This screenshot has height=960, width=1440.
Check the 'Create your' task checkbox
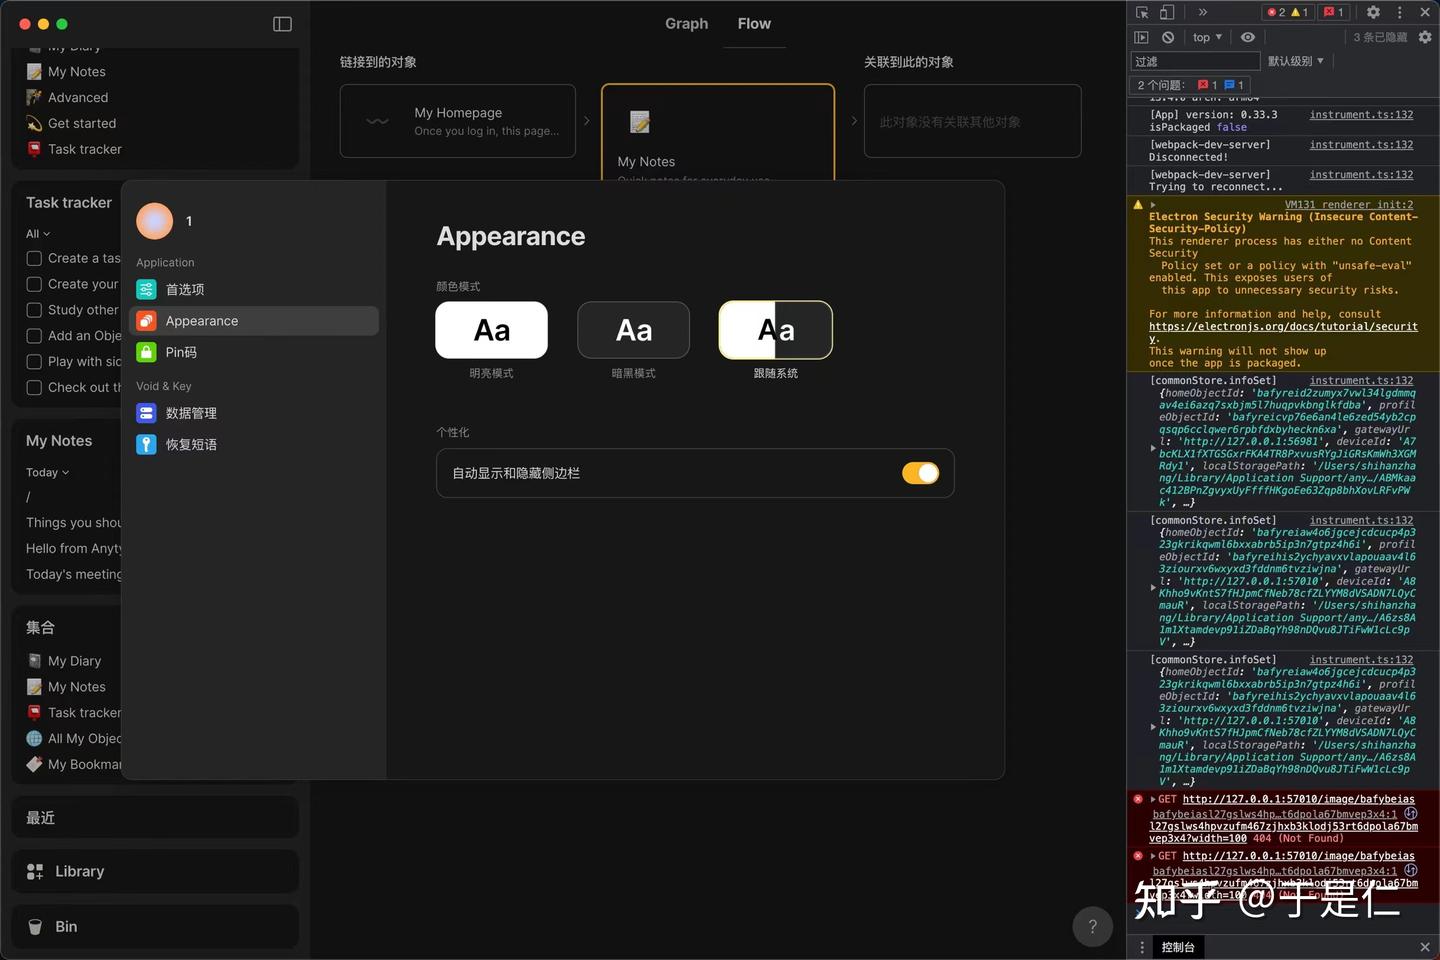[x=34, y=284]
